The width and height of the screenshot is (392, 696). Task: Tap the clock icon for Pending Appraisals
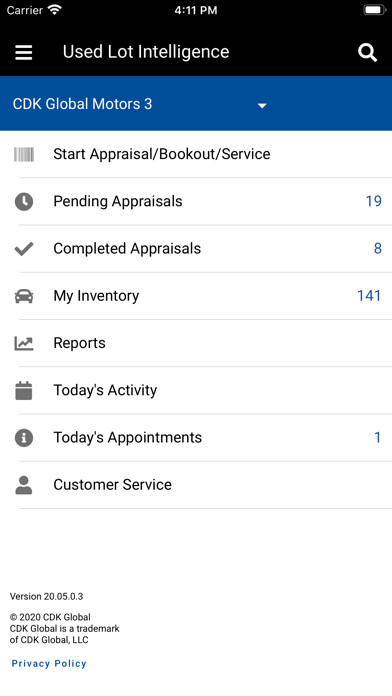pos(24,202)
